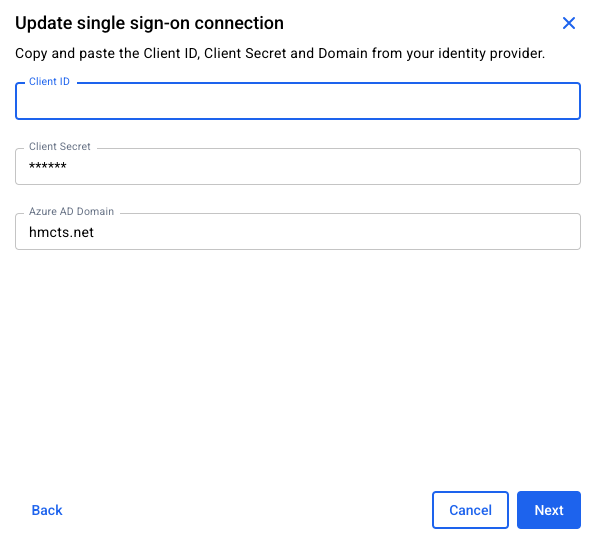Click the masked asterisks secret value
This screenshot has height=538, width=596.
pos(48,167)
